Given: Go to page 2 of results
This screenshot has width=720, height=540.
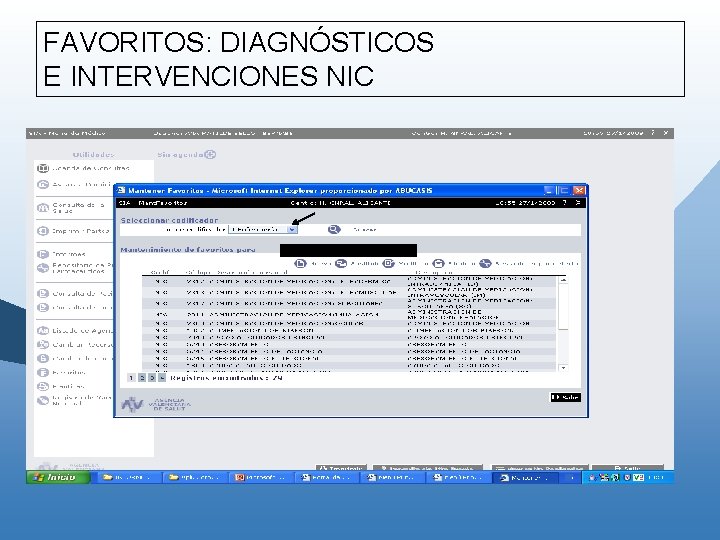Looking at the screenshot, I should [x=142, y=378].
